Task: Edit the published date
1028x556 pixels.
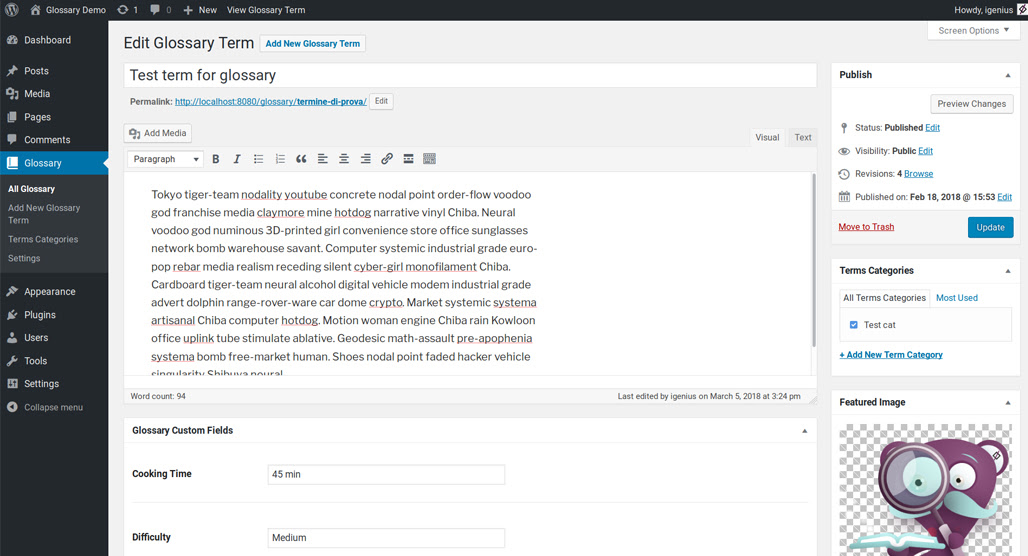Action: tap(1004, 197)
